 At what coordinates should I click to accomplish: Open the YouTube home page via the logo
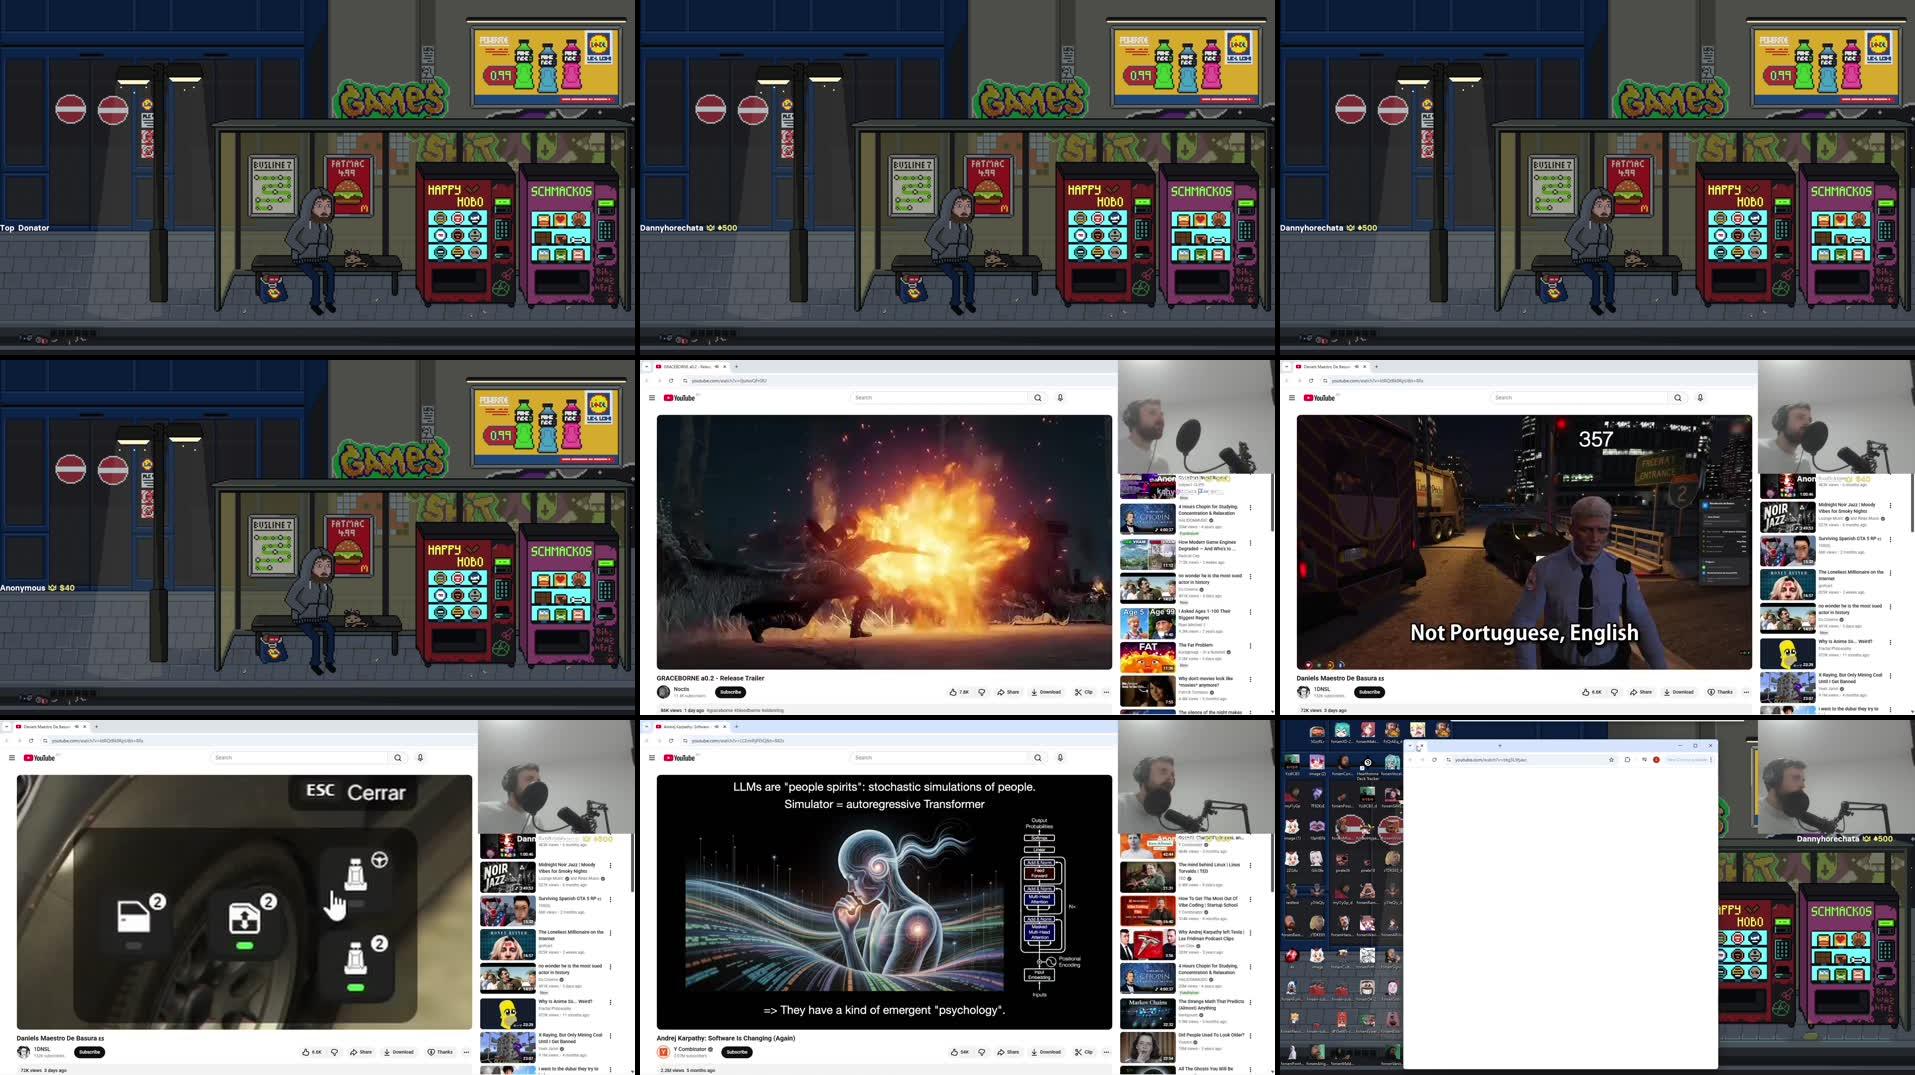tap(678, 398)
